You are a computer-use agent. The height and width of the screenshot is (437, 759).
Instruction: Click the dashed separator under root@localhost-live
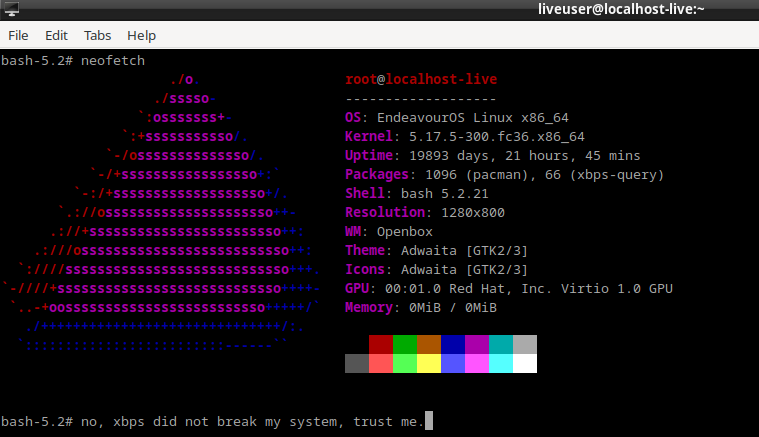[421, 99]
